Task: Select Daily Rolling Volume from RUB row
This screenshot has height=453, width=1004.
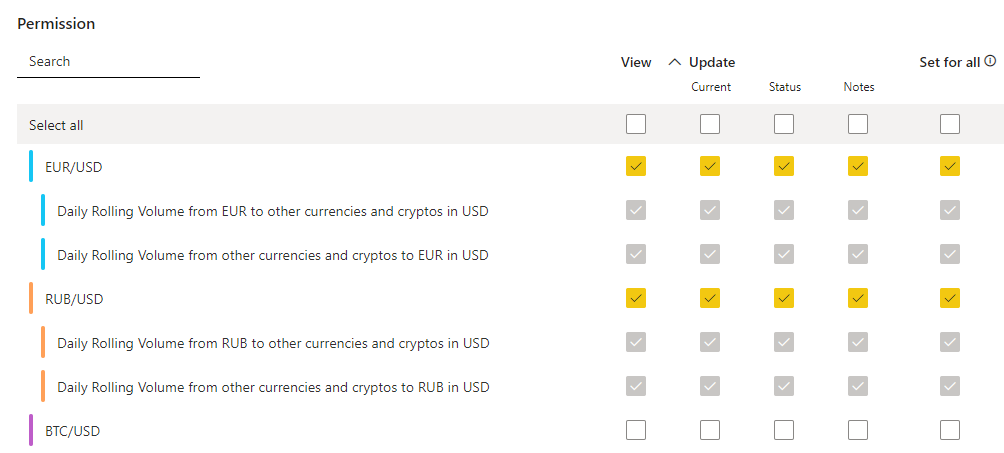Action: click(x=273, y=343)
